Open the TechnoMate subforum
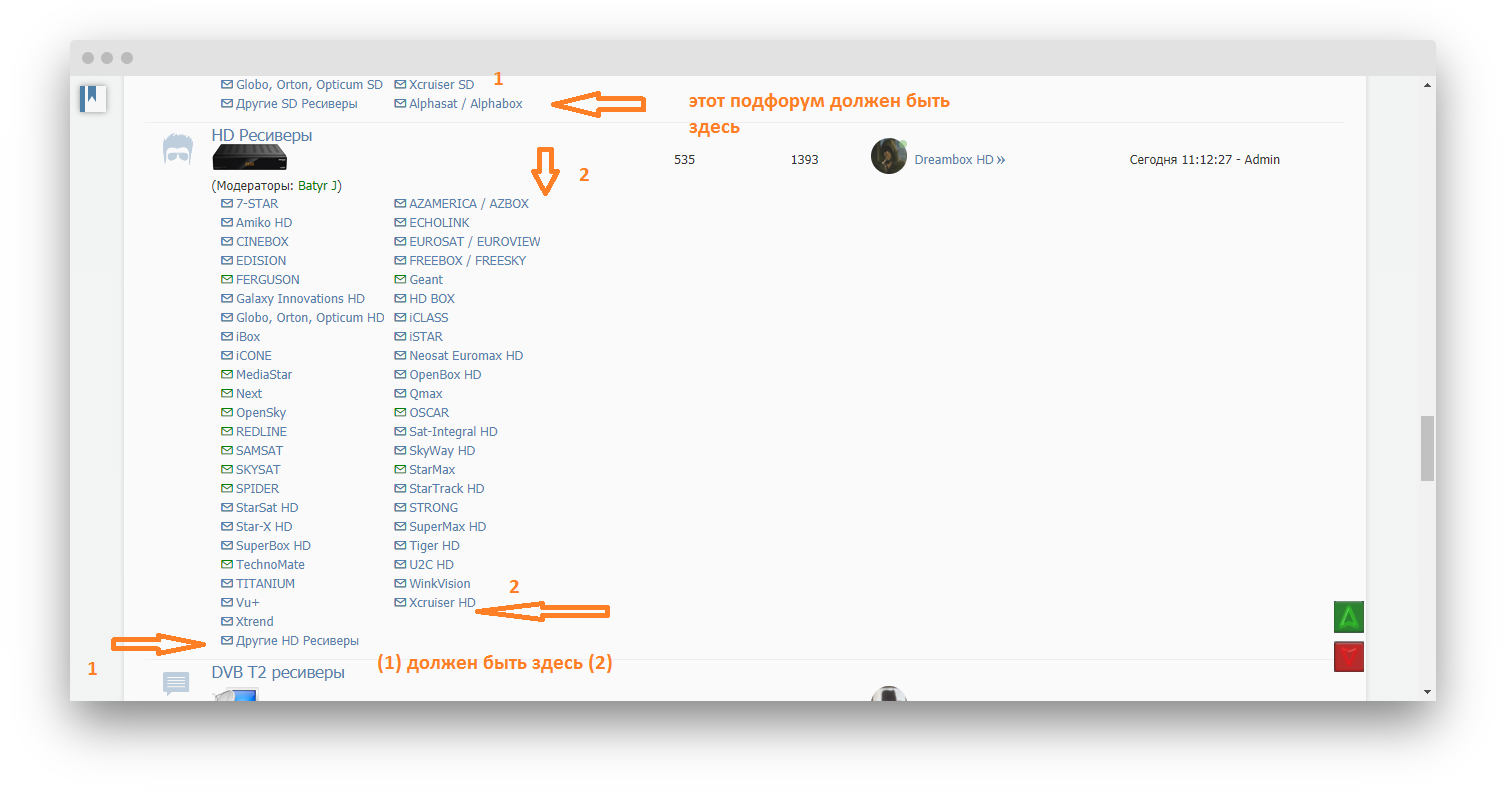 point(270,565)
